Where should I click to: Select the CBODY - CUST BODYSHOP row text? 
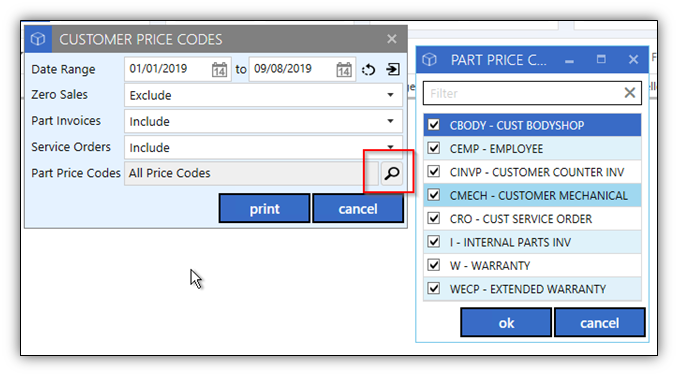517,125
